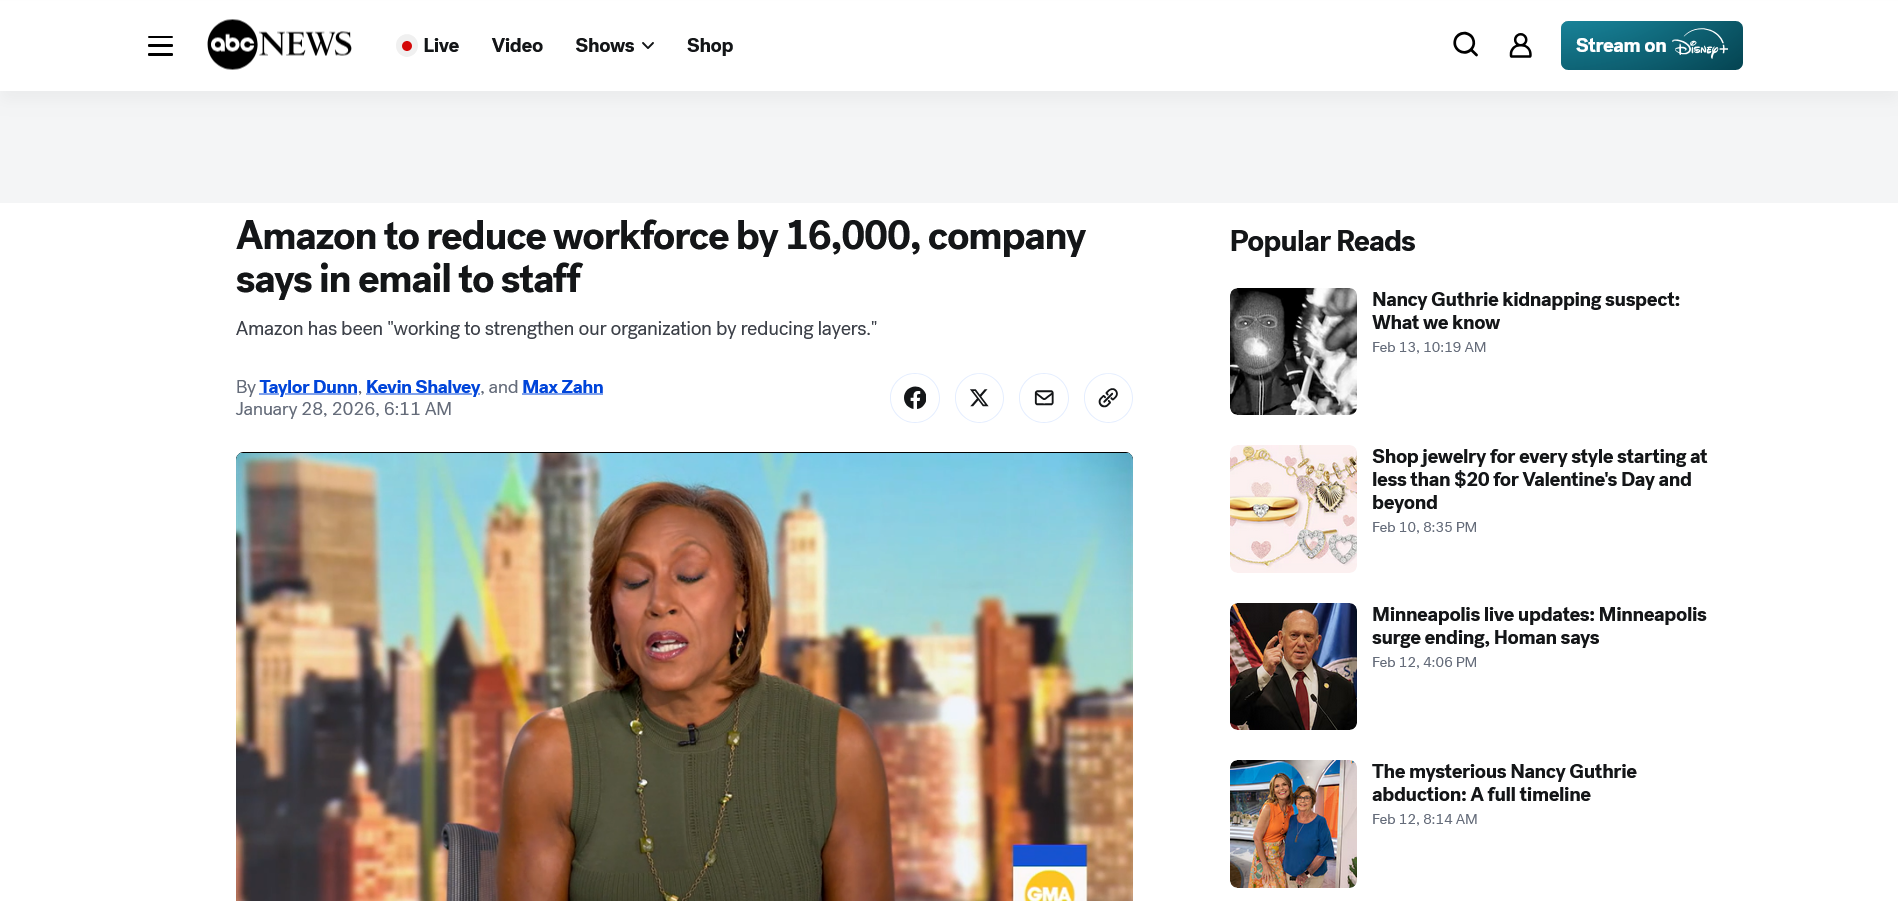This screenshot has height=901, width=1898.
Task: Open the hamburger navigation menu
Action: coord(160,46)
